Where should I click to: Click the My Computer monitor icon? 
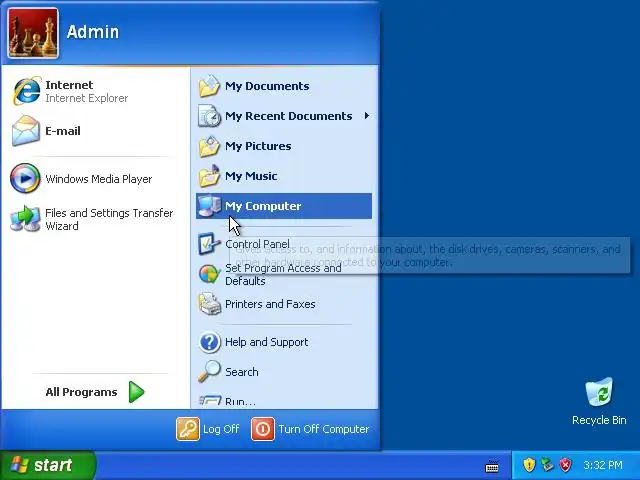click(209, 206)
